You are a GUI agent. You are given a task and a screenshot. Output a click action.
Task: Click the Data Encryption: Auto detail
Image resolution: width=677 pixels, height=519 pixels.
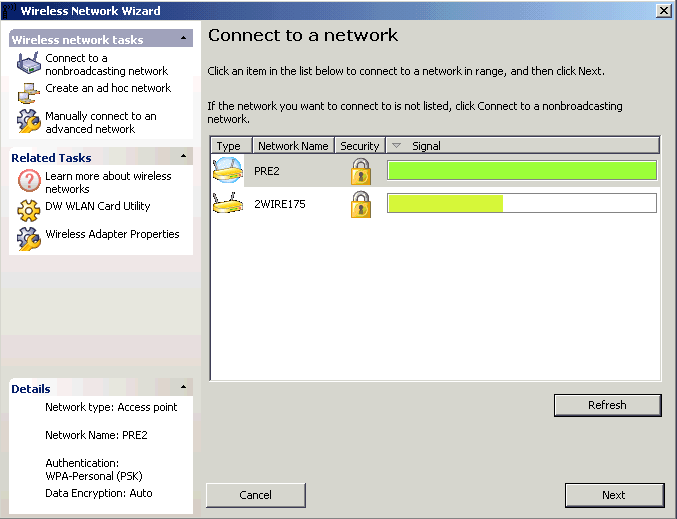[98, 493]
